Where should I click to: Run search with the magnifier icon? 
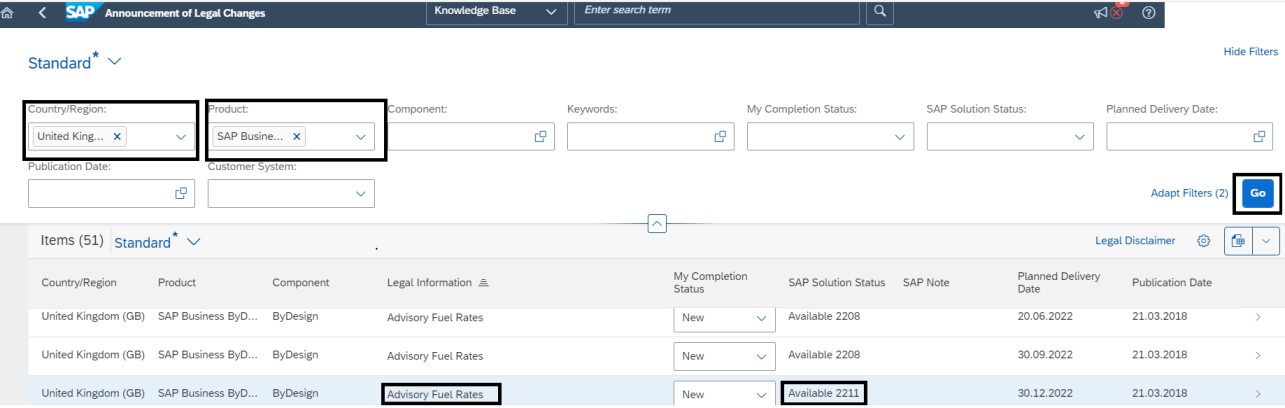pyautogui.click(x=879, y=11)
